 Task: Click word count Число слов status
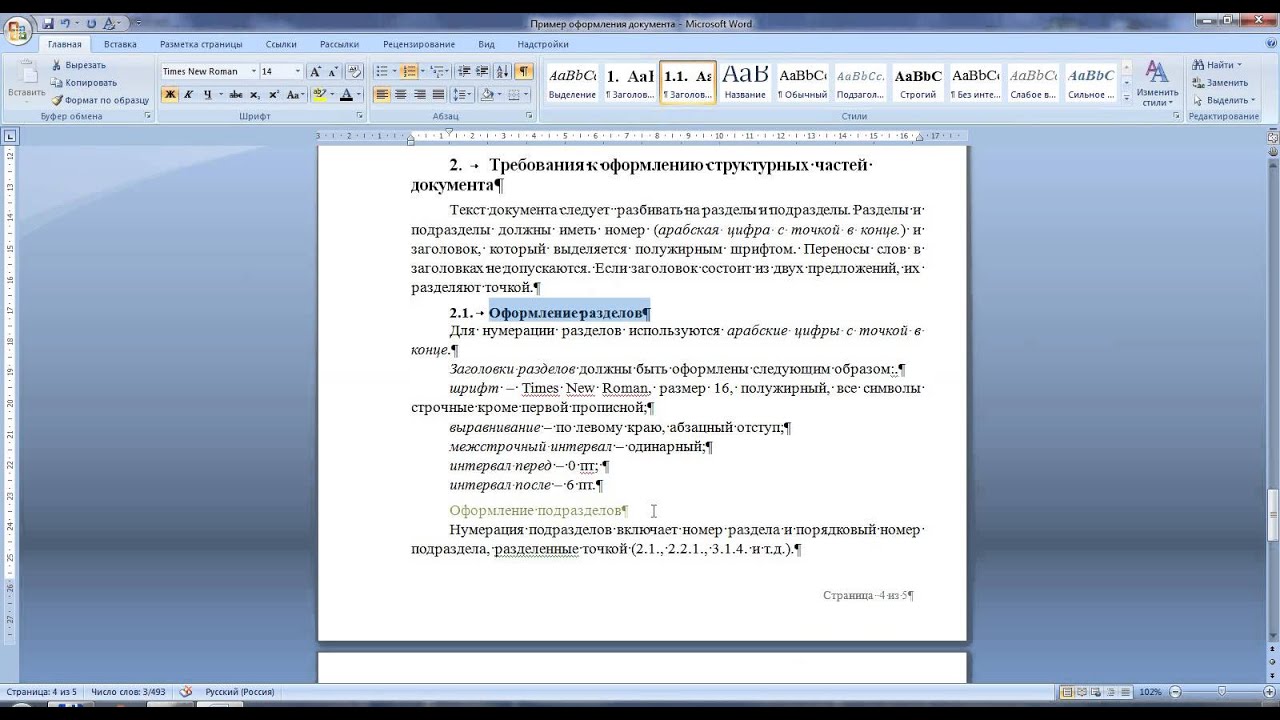point(126,692)
